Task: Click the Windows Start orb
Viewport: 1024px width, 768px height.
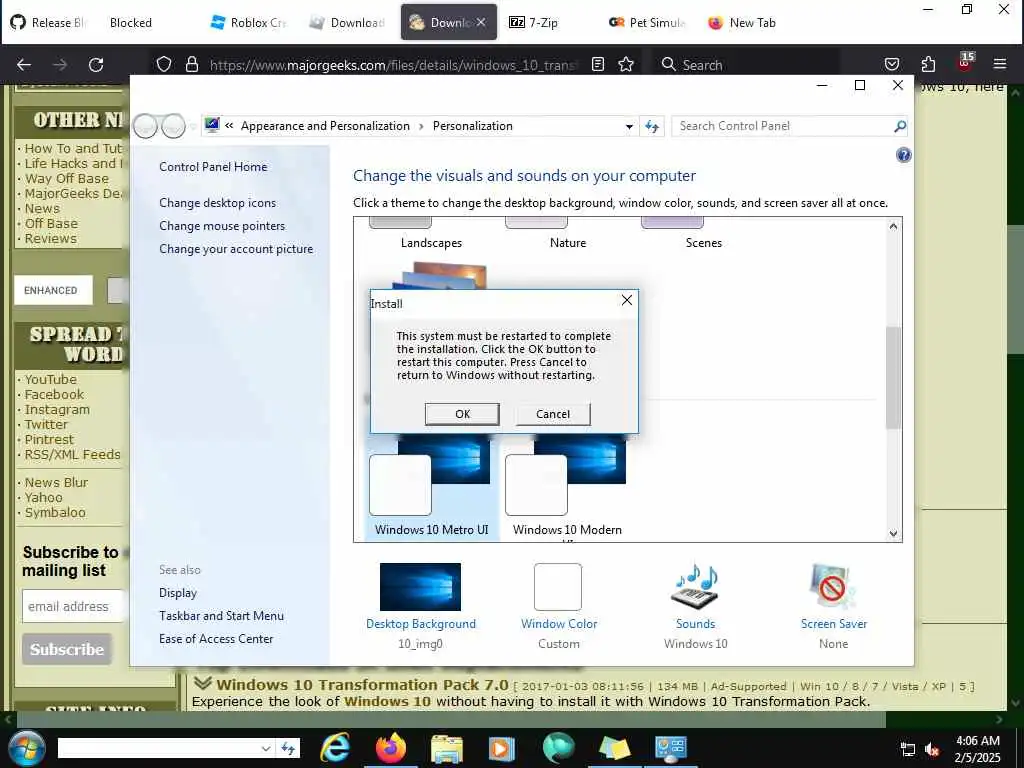Action: [x=25, y=747]
